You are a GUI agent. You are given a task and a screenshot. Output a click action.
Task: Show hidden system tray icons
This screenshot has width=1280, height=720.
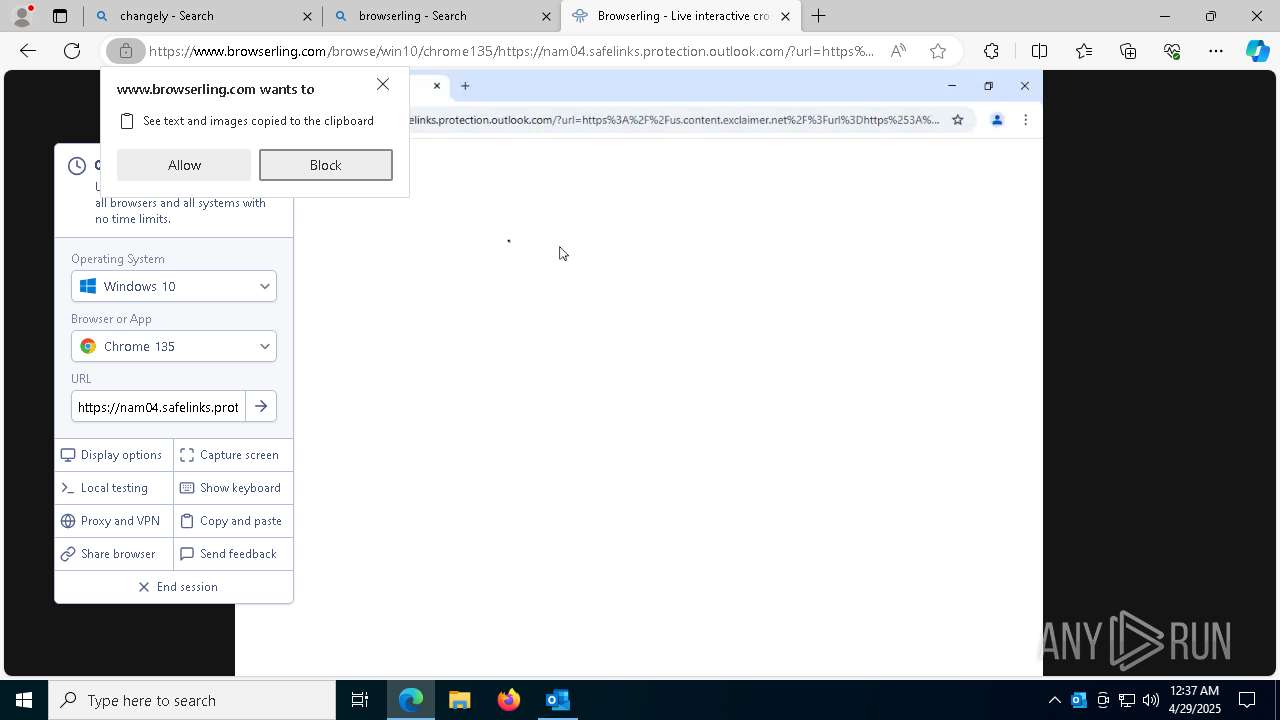pos(1054,700)
